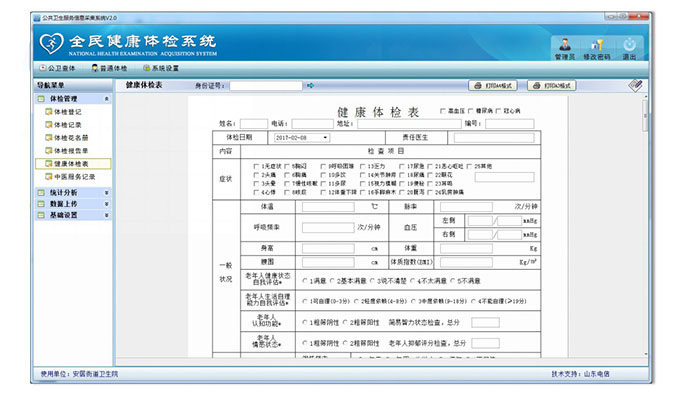Click the 打印A3格式 printer button
The image size is (681, 394).
pos(552,86)
